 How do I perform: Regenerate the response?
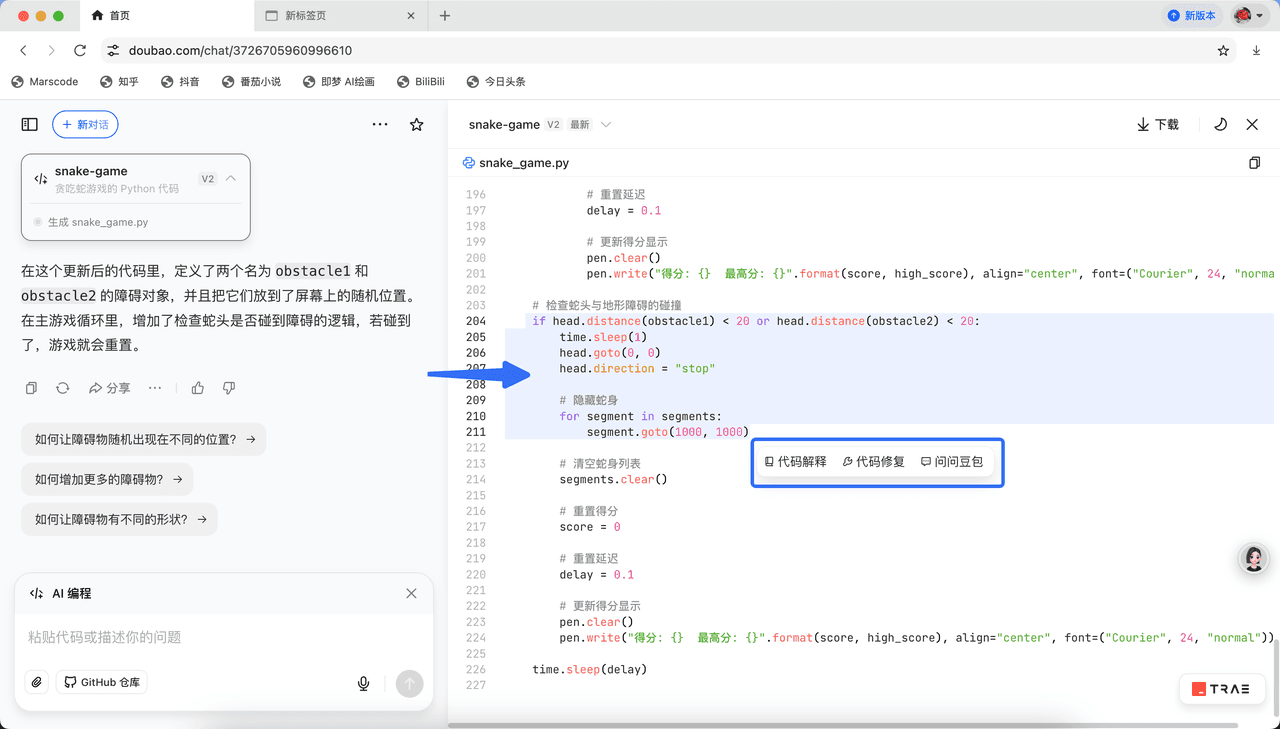63,388
